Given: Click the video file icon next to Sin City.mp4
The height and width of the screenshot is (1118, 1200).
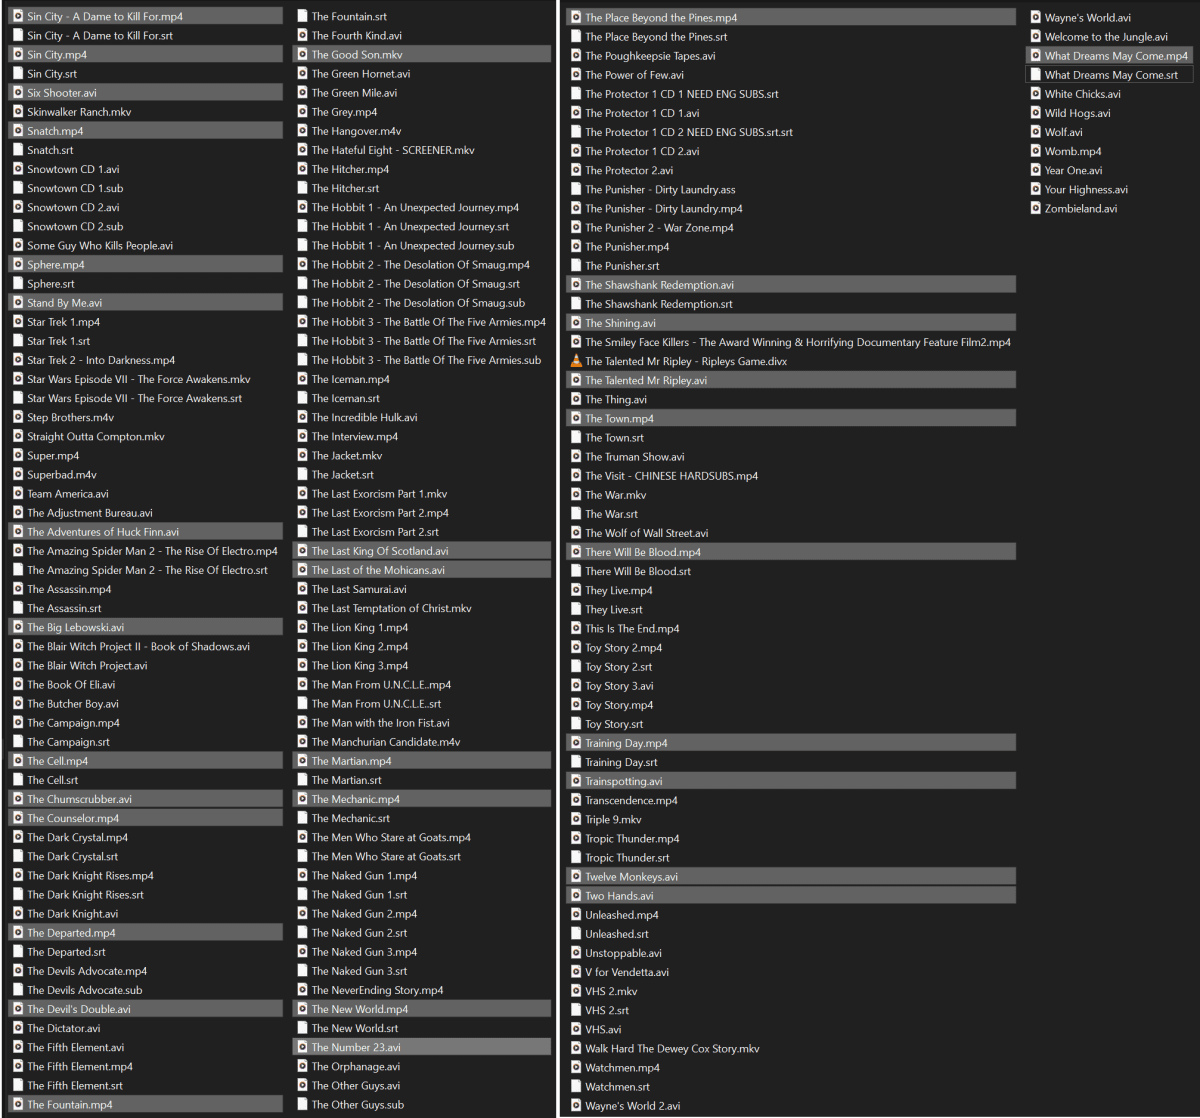Looking at the screenshot, I should click(x=18, y=55).
